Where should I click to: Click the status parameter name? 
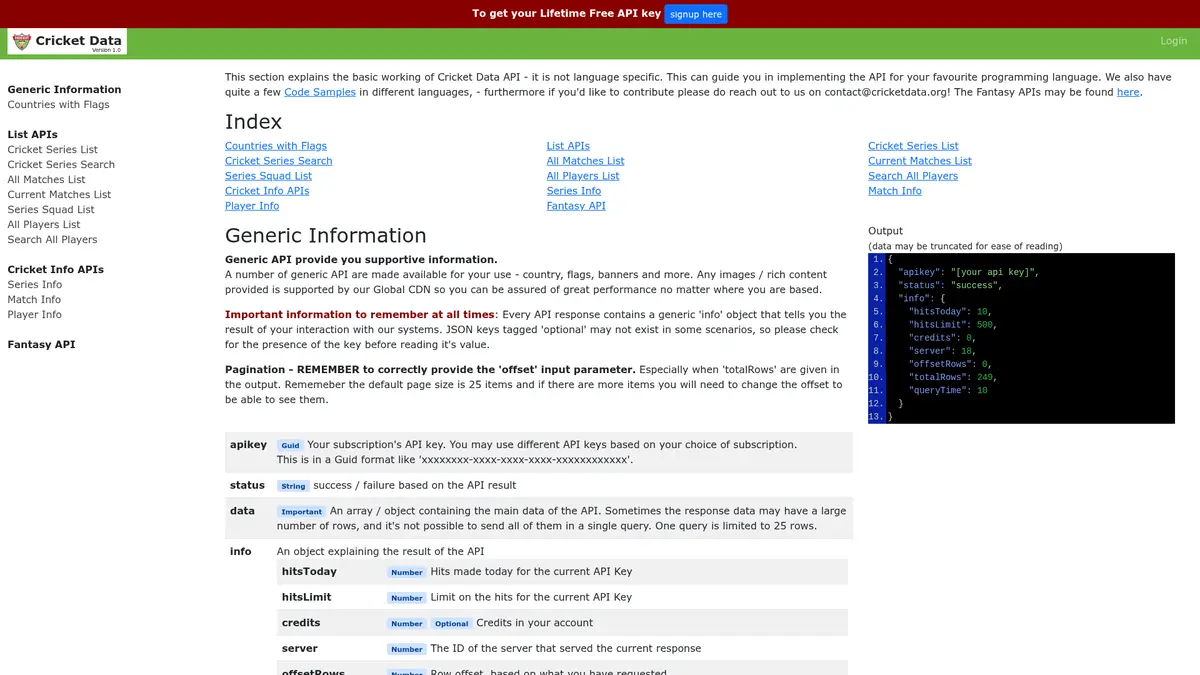click(x=247, y=485)
